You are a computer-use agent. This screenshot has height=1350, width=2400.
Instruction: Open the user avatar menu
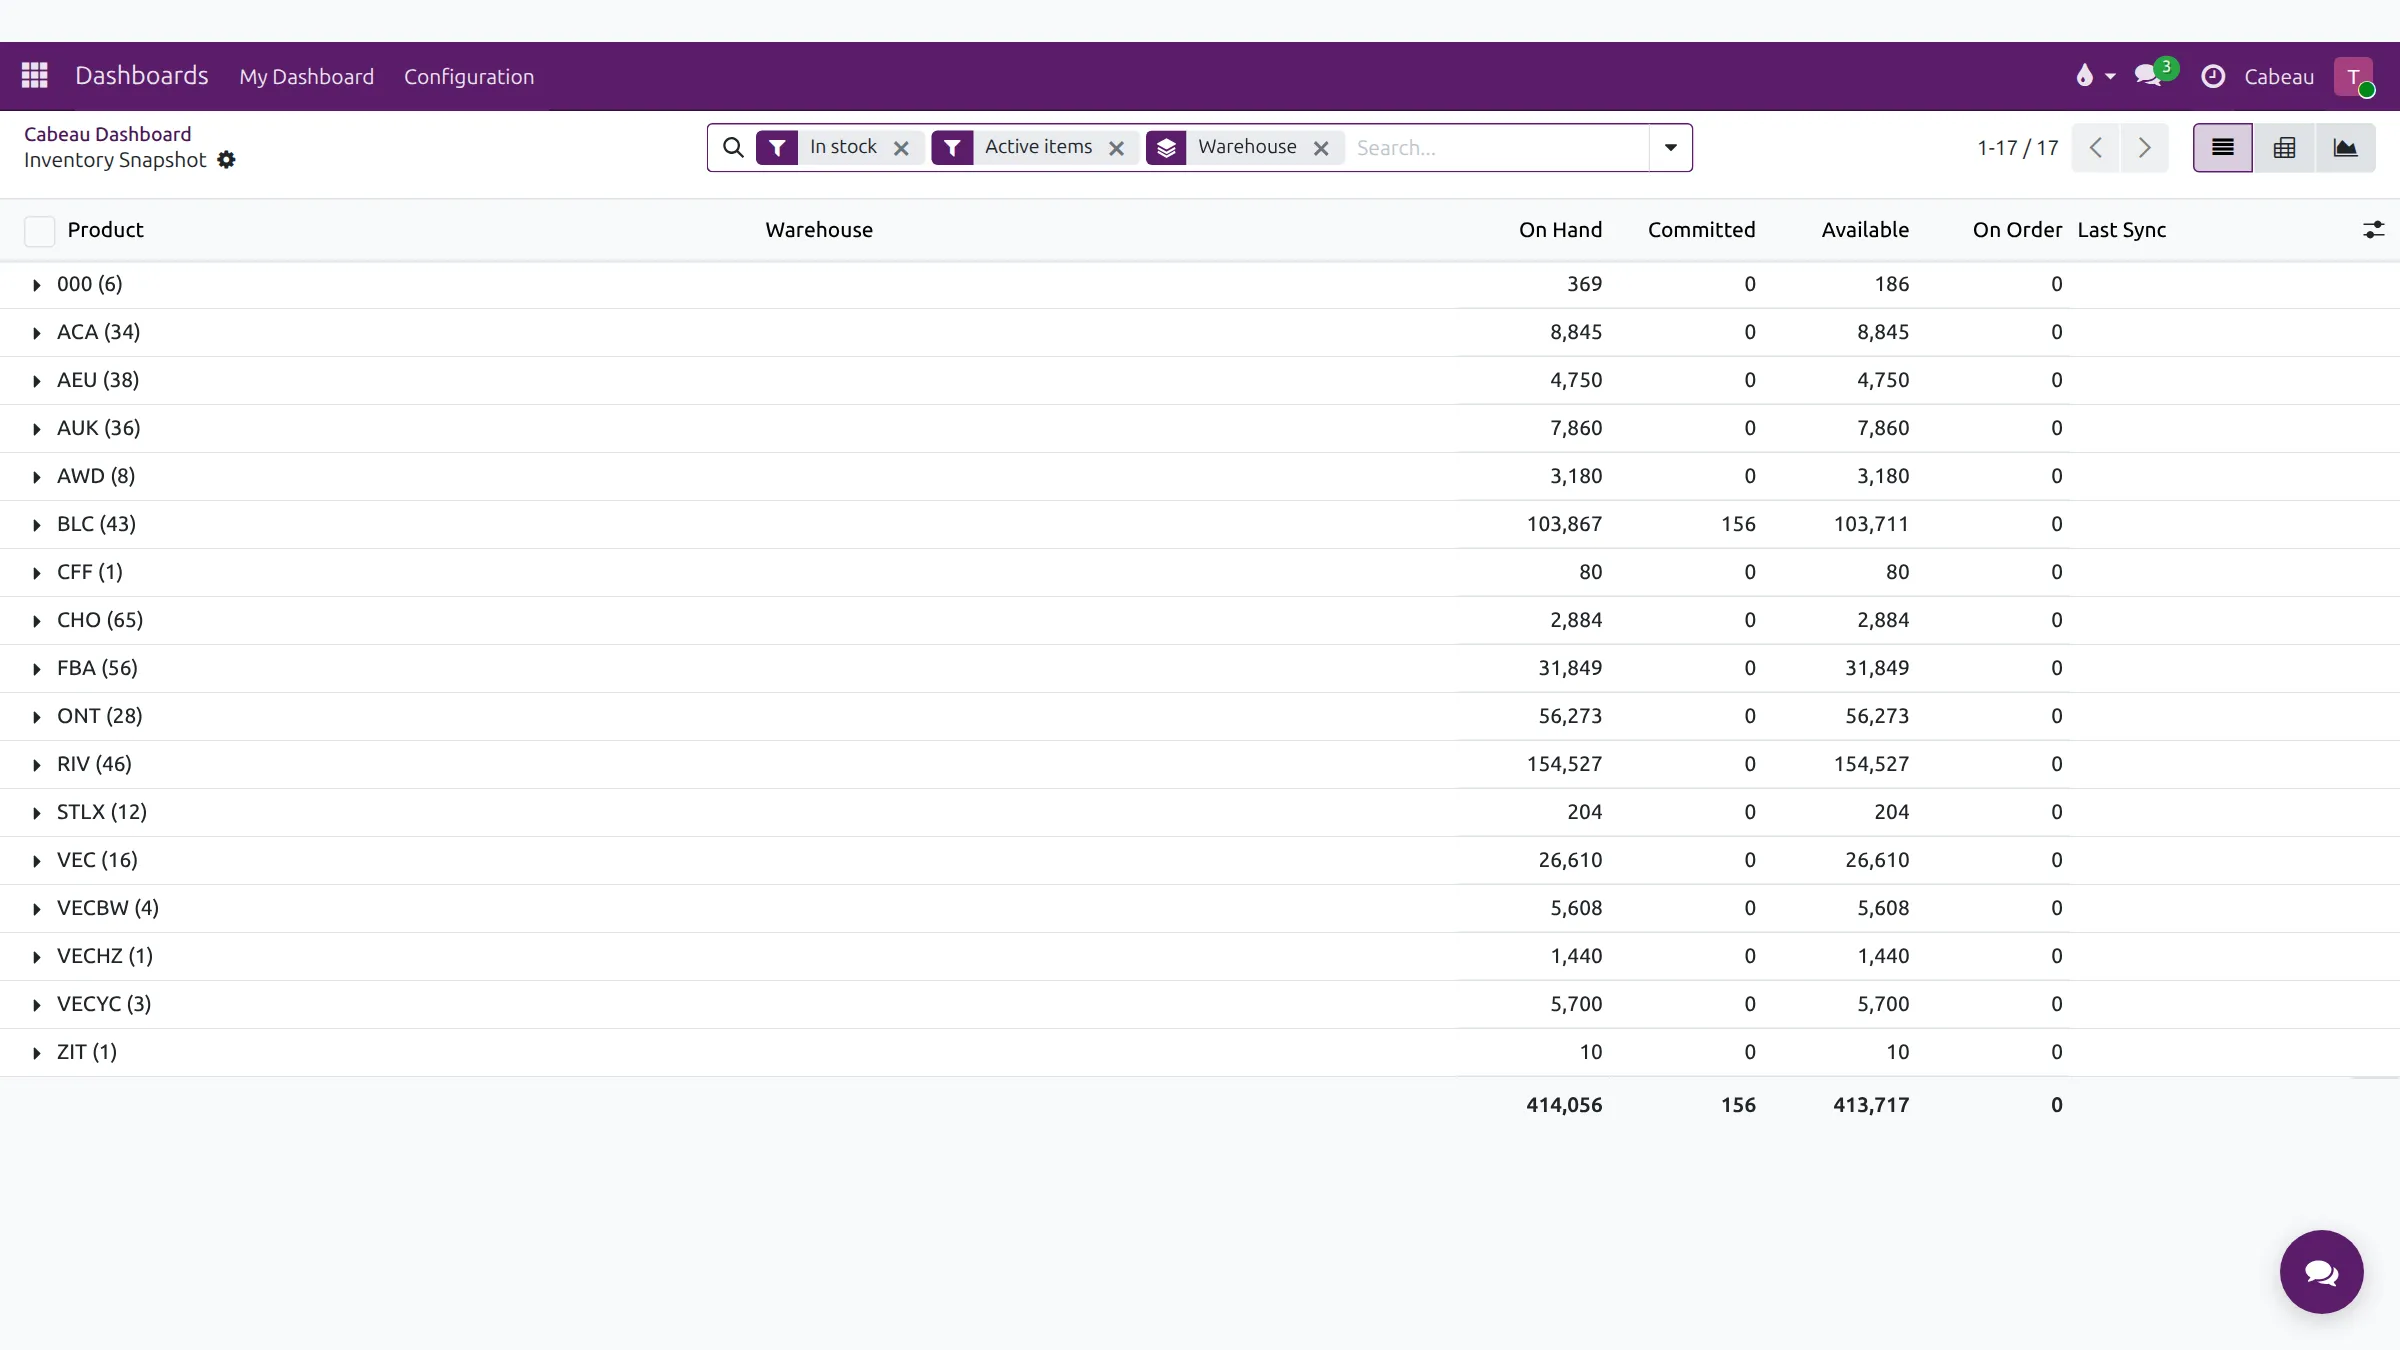click(2354, 76)
